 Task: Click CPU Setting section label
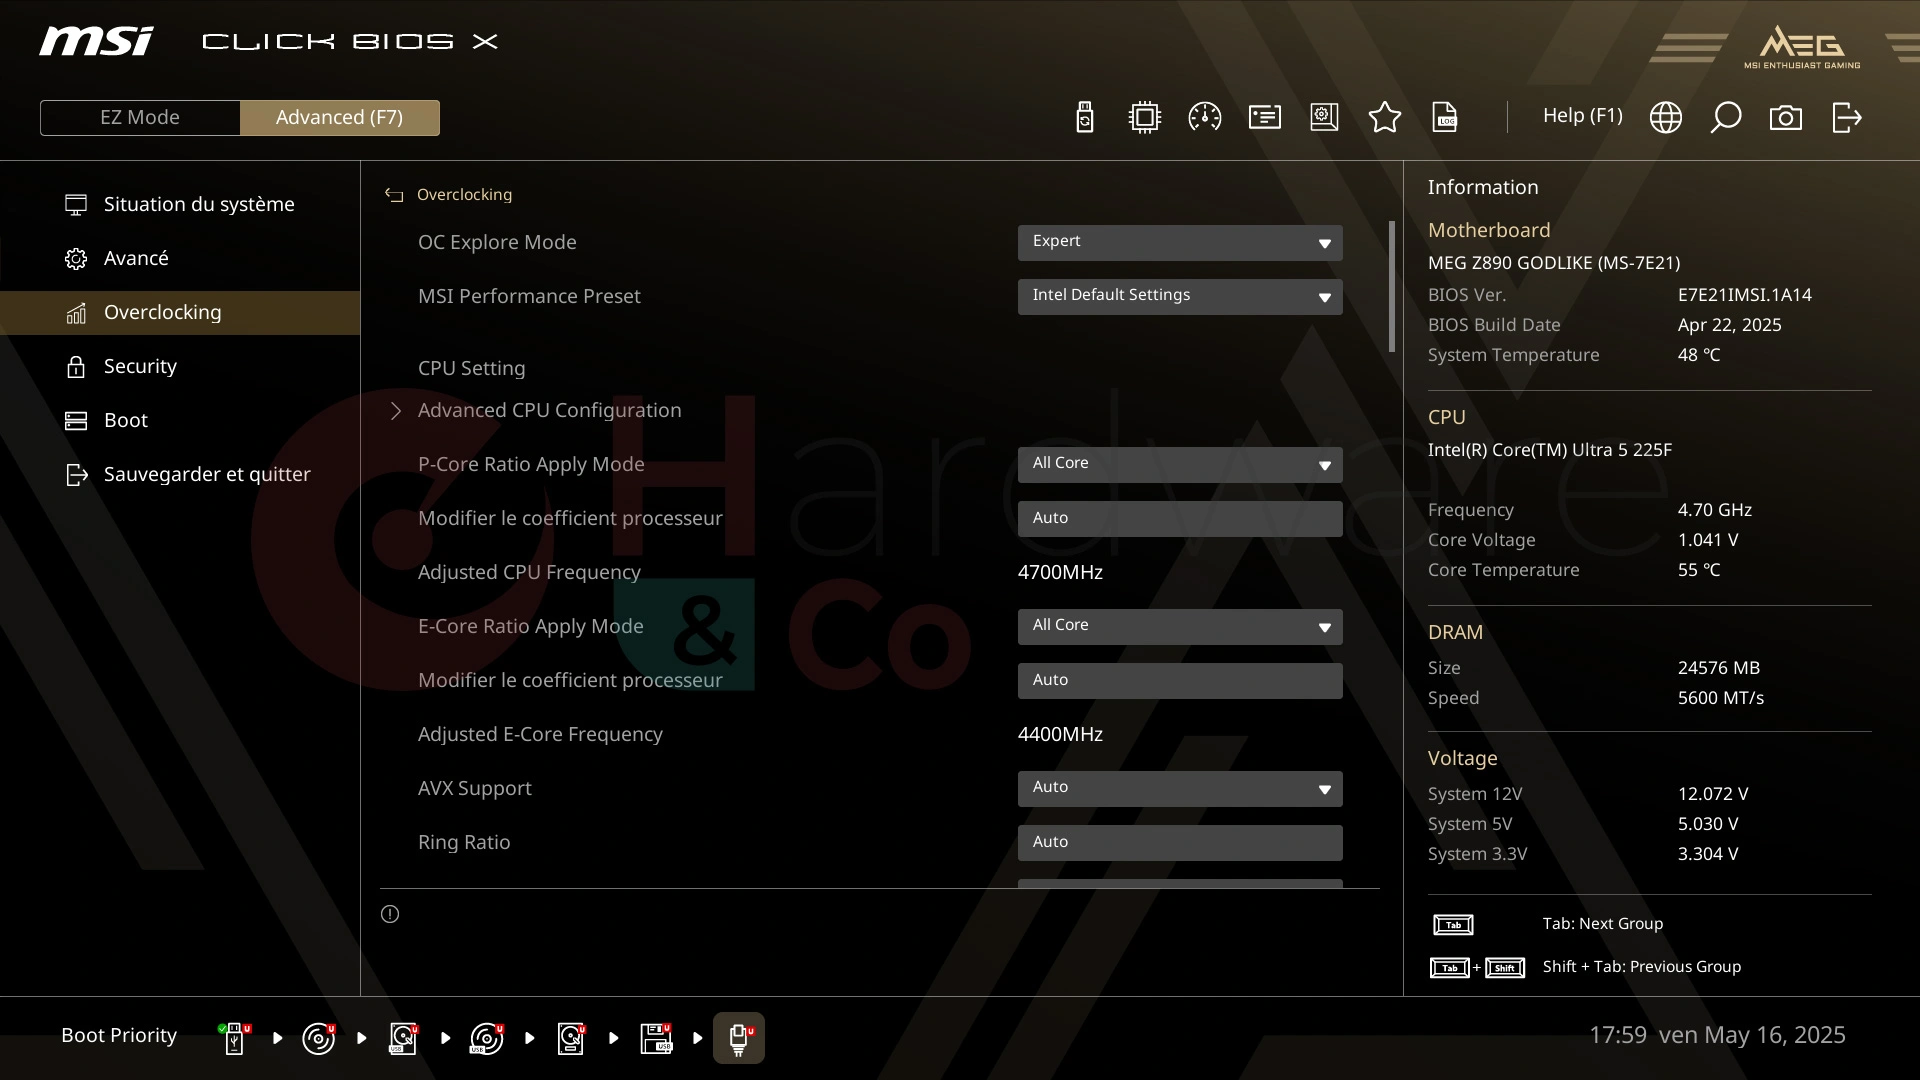click(471, 368)
